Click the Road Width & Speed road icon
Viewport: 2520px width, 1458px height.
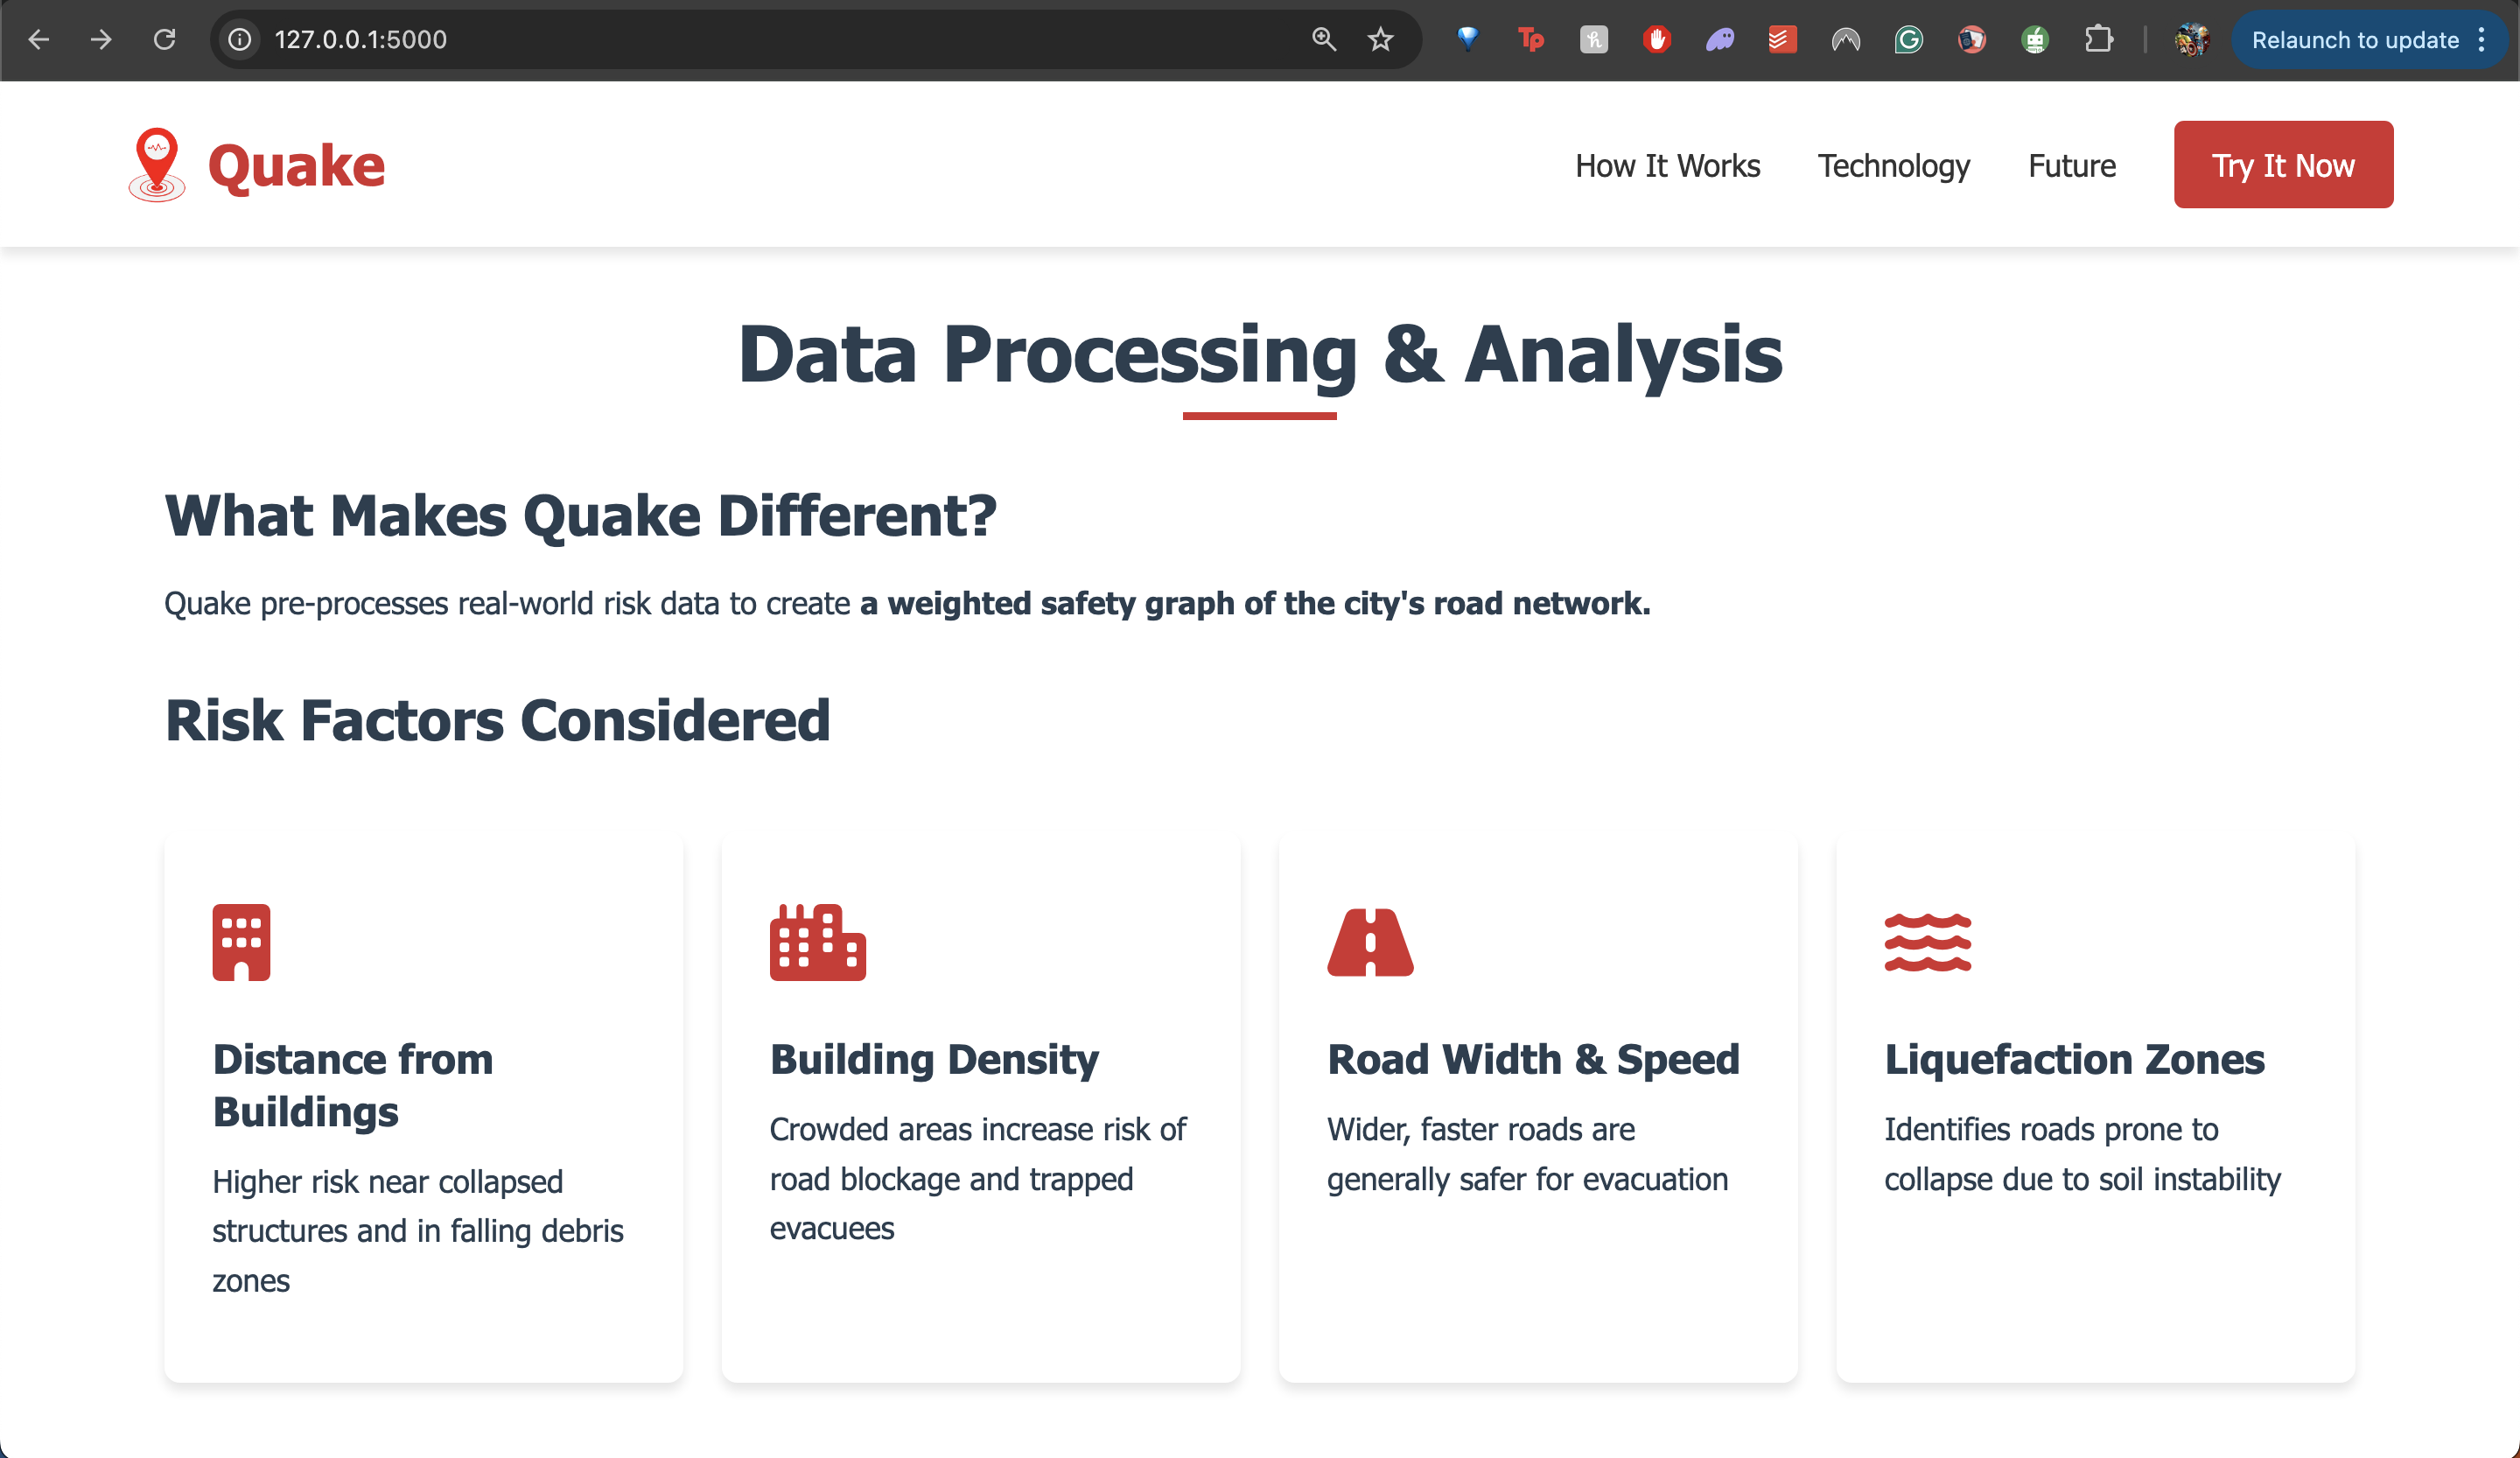pos(1369,942)
